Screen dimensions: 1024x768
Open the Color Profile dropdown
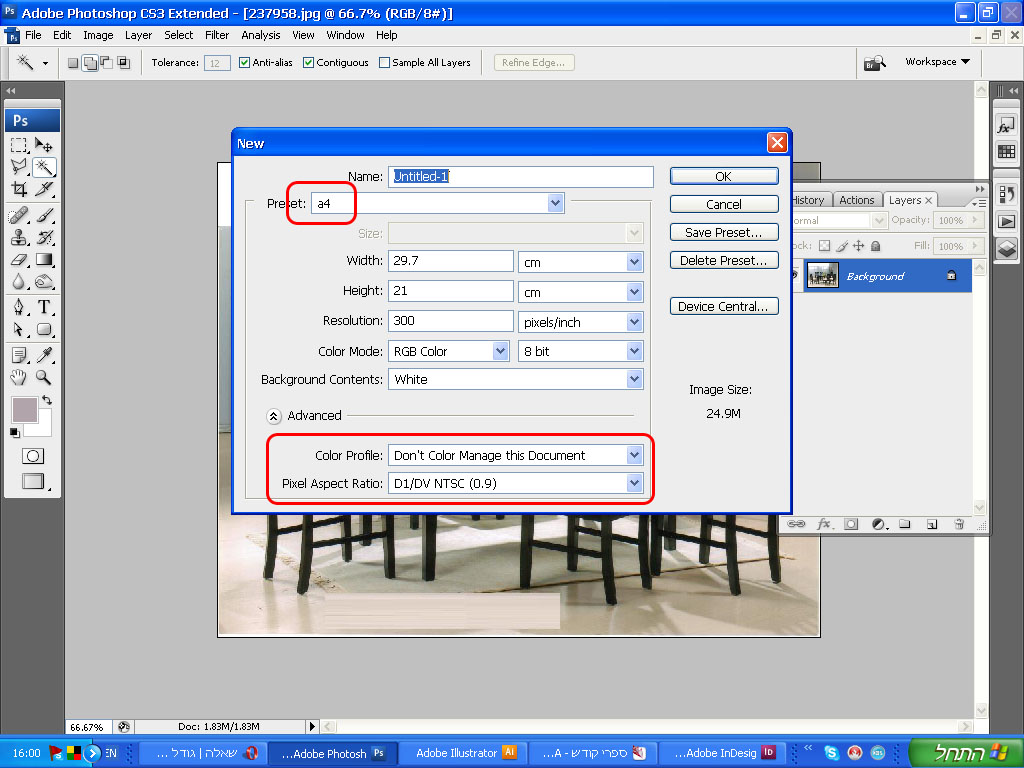click(633, 455)
